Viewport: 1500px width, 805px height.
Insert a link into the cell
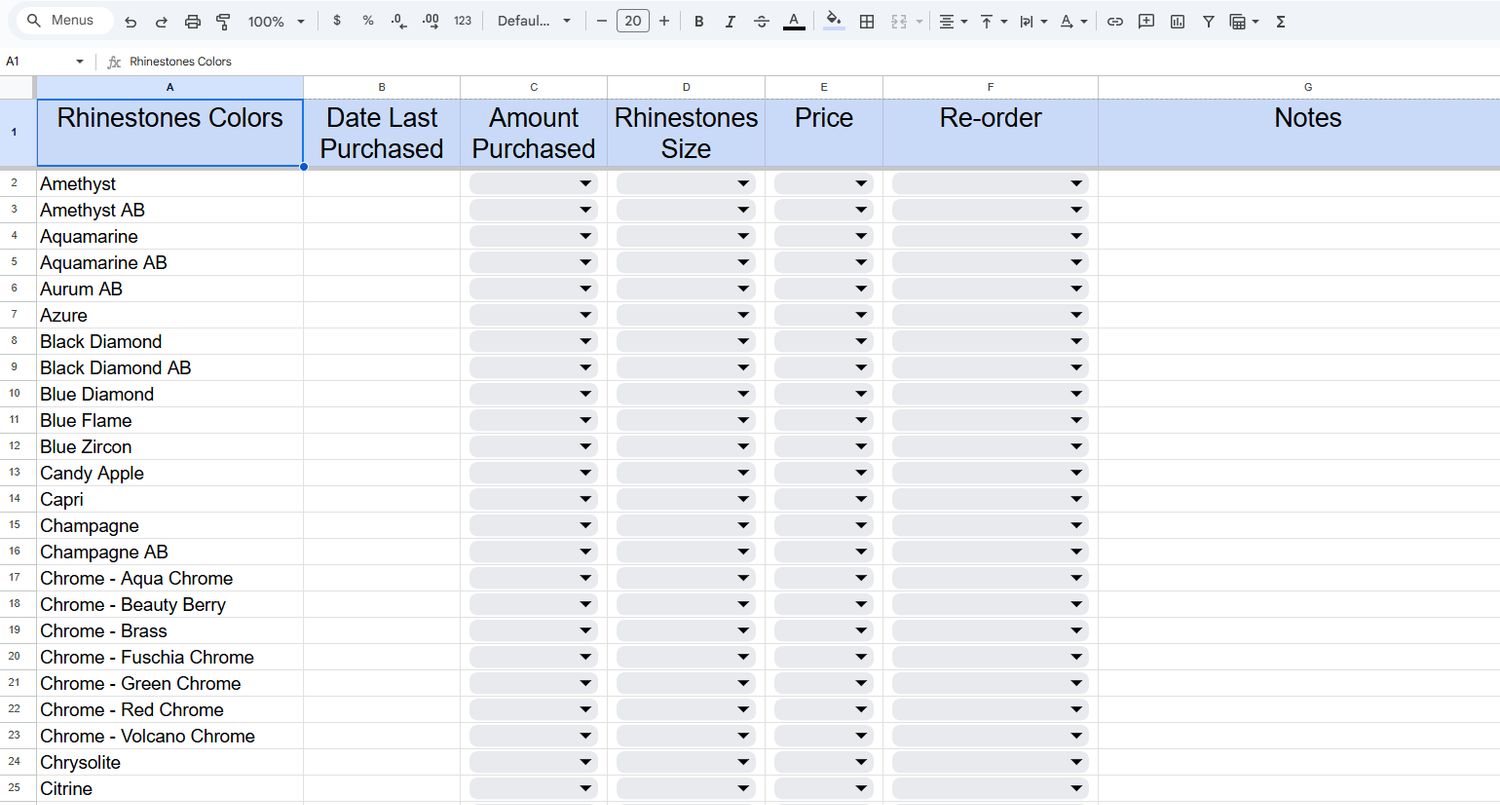click(x=1114, y=20)
